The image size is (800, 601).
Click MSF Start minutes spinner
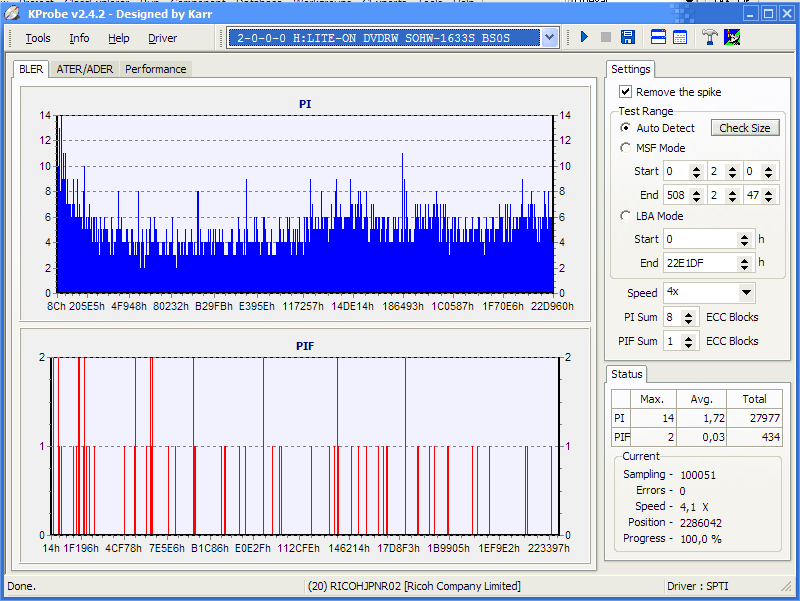pos(696,171)
